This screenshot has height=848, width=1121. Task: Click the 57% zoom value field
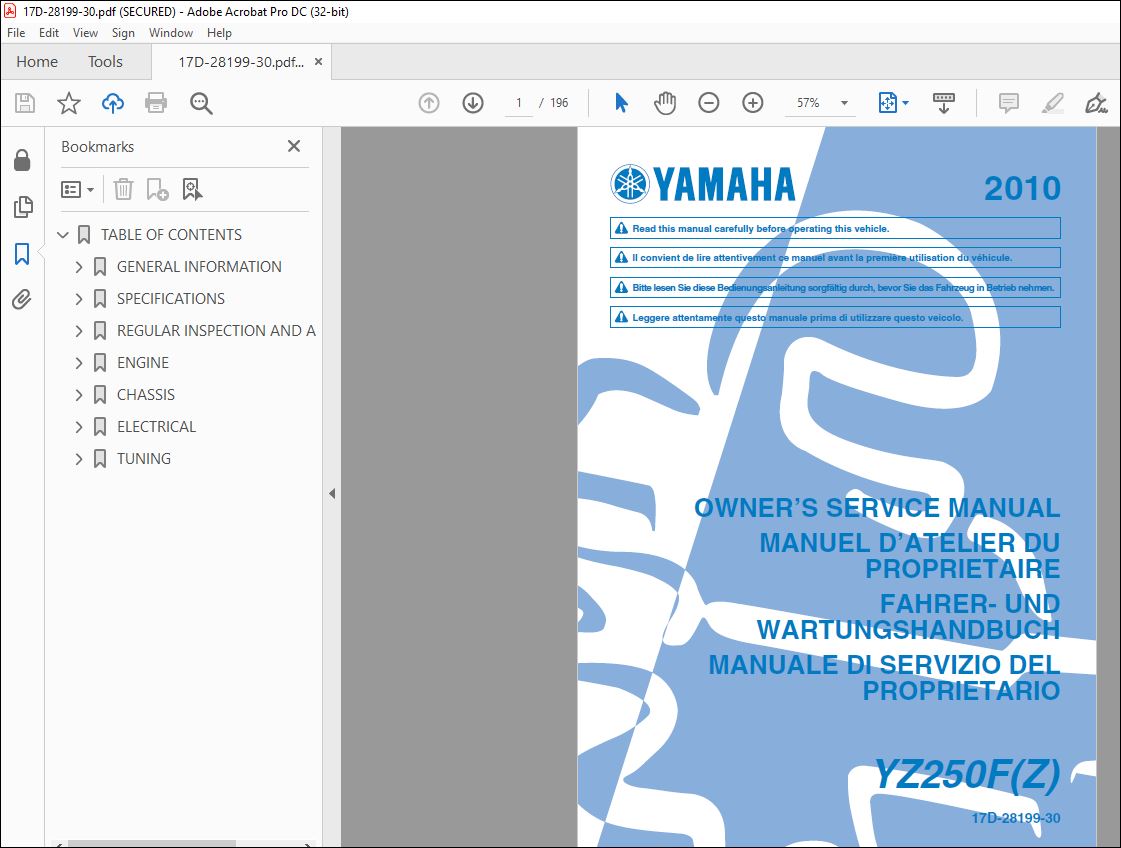tap(809, 103)
